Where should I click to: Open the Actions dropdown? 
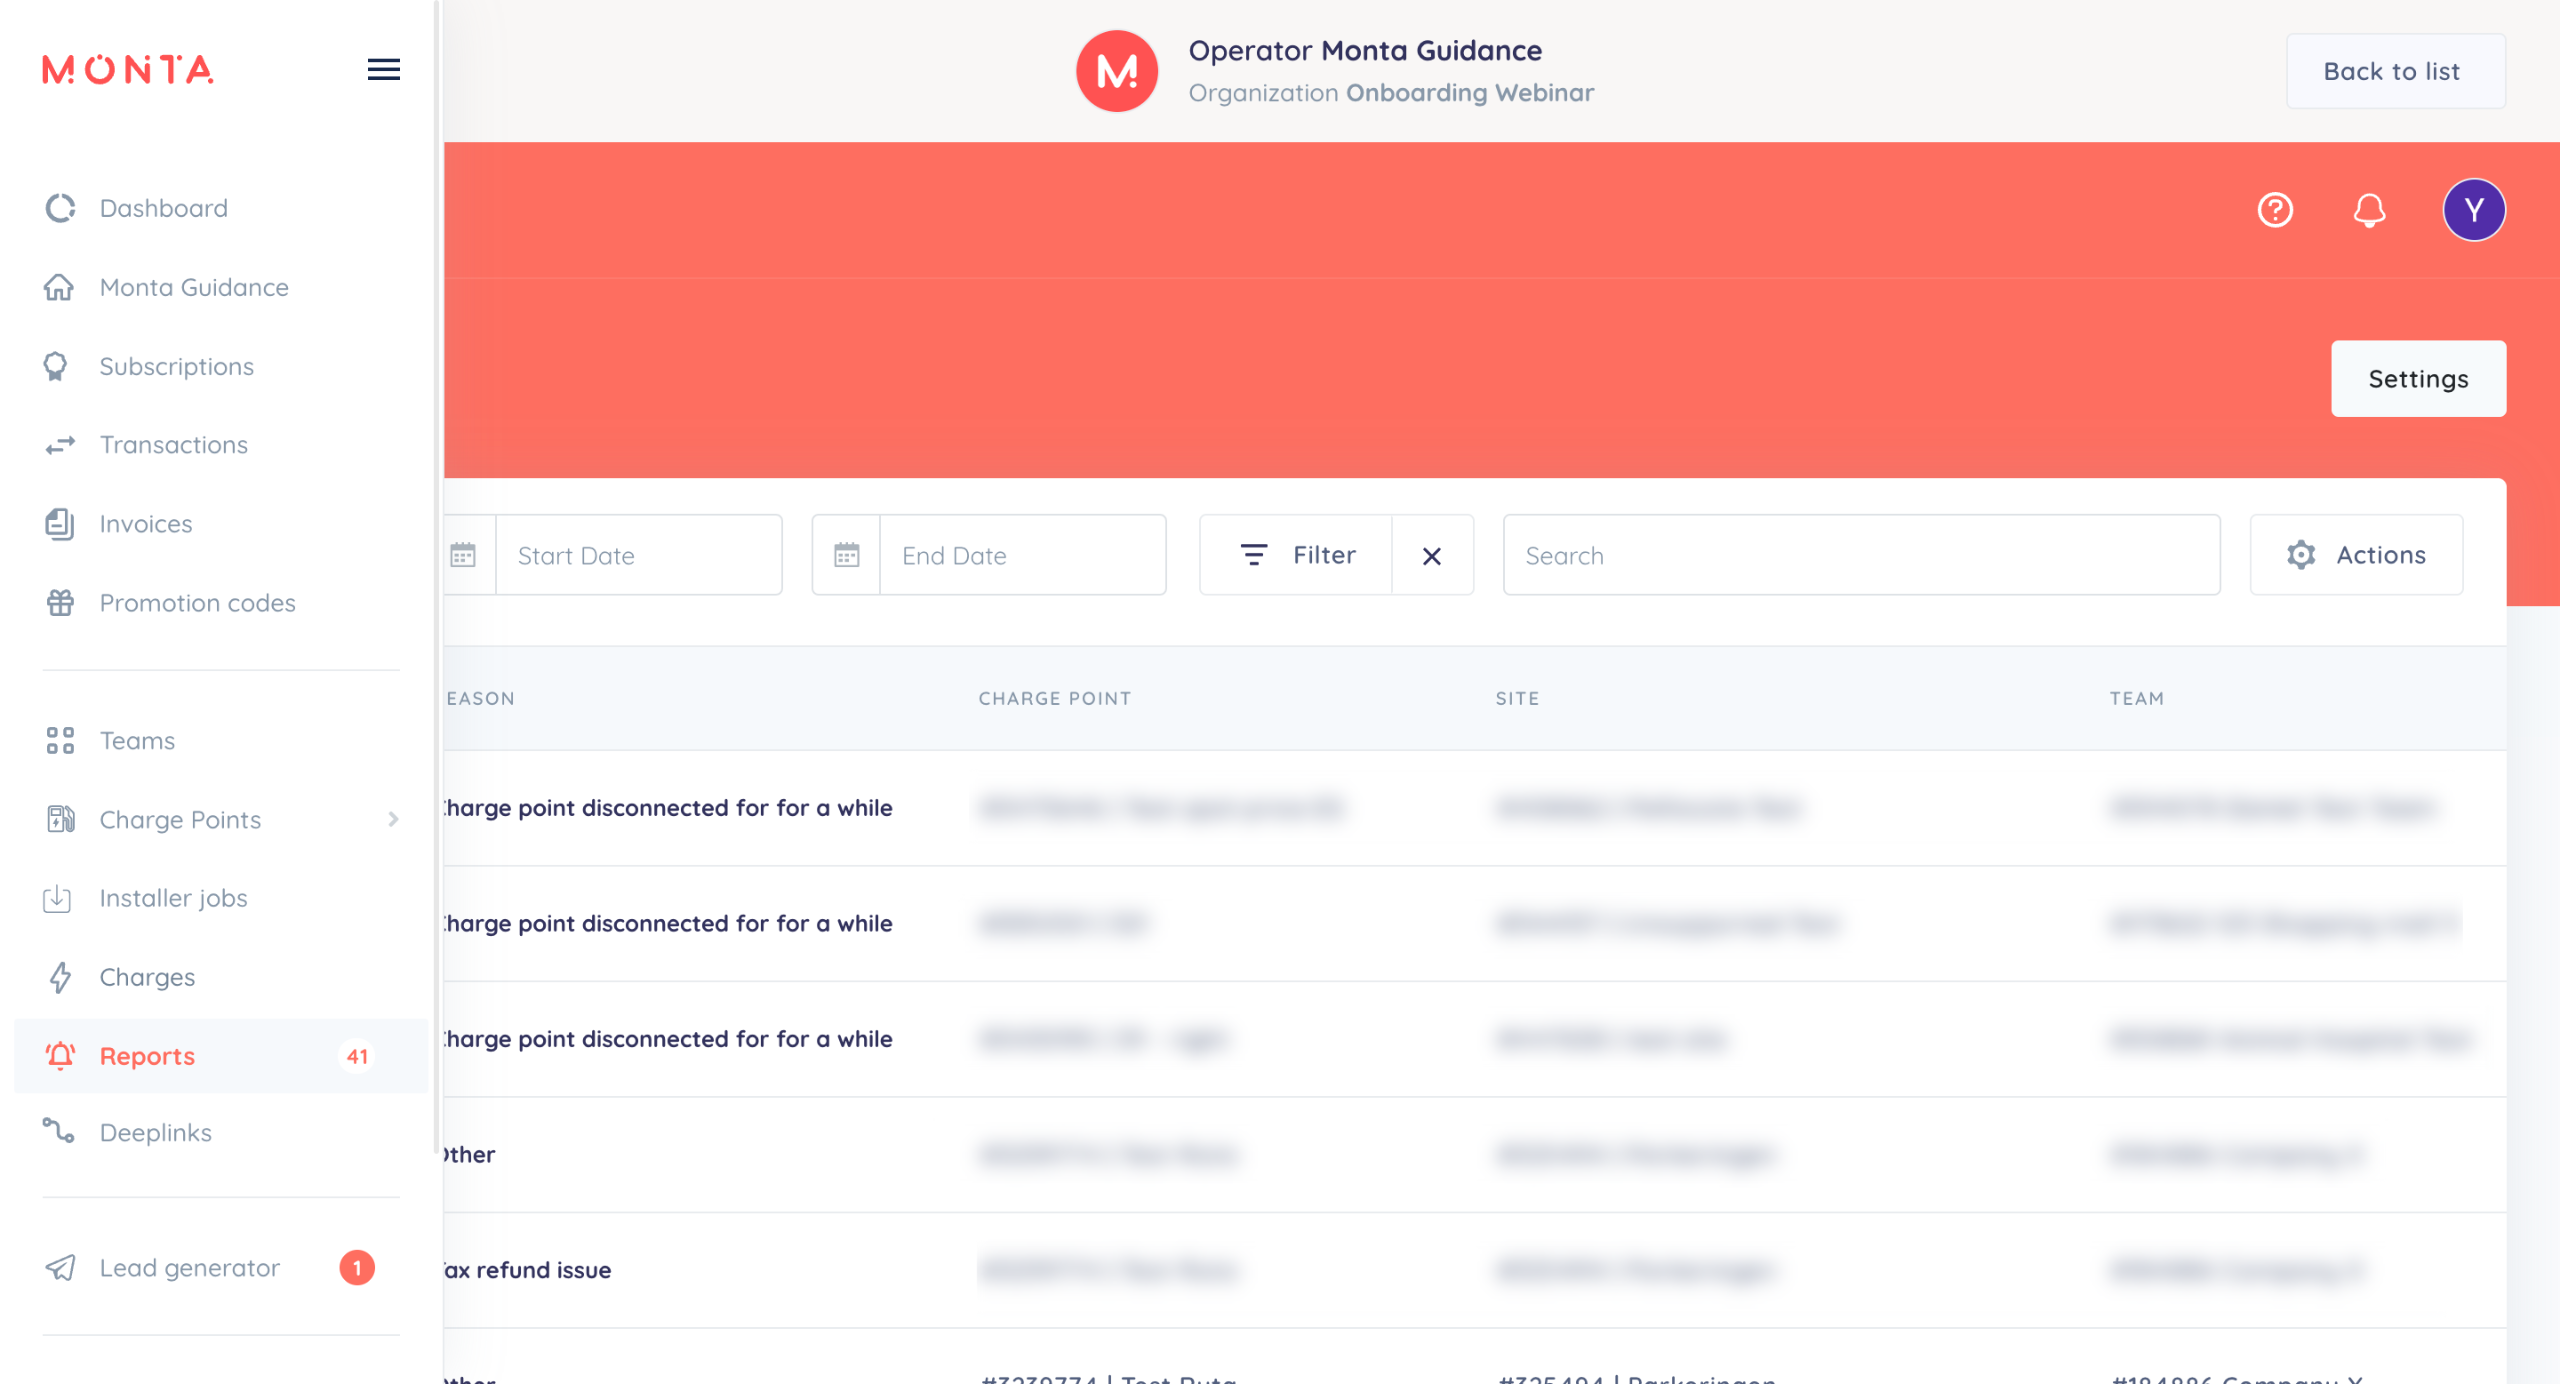pyautogui.click(x=2356, y=555)
